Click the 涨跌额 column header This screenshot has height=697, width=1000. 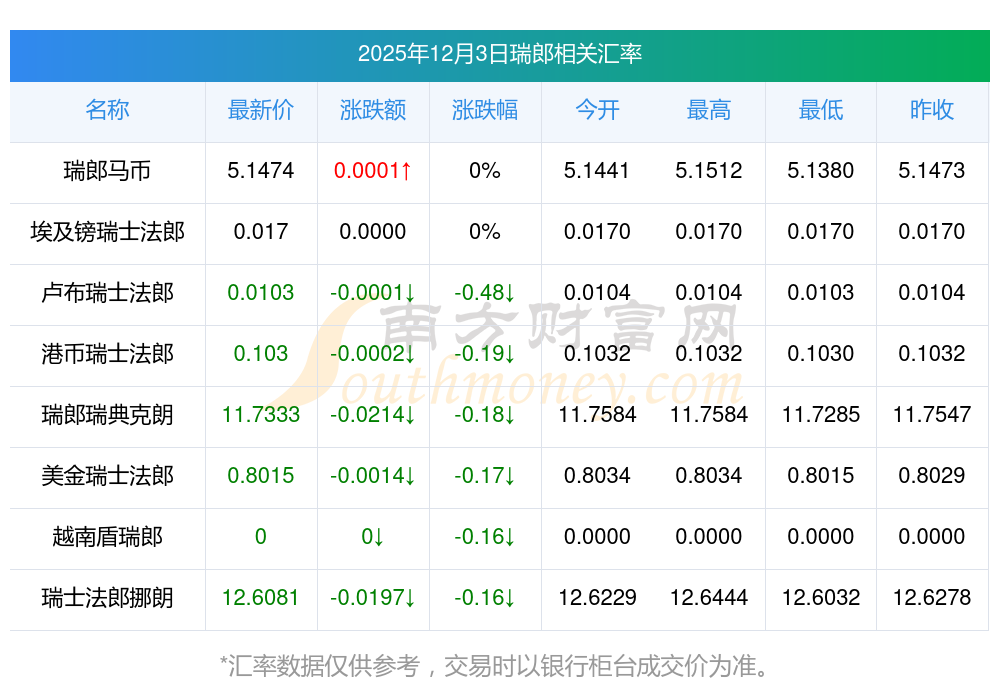click(x=372, y=110)
